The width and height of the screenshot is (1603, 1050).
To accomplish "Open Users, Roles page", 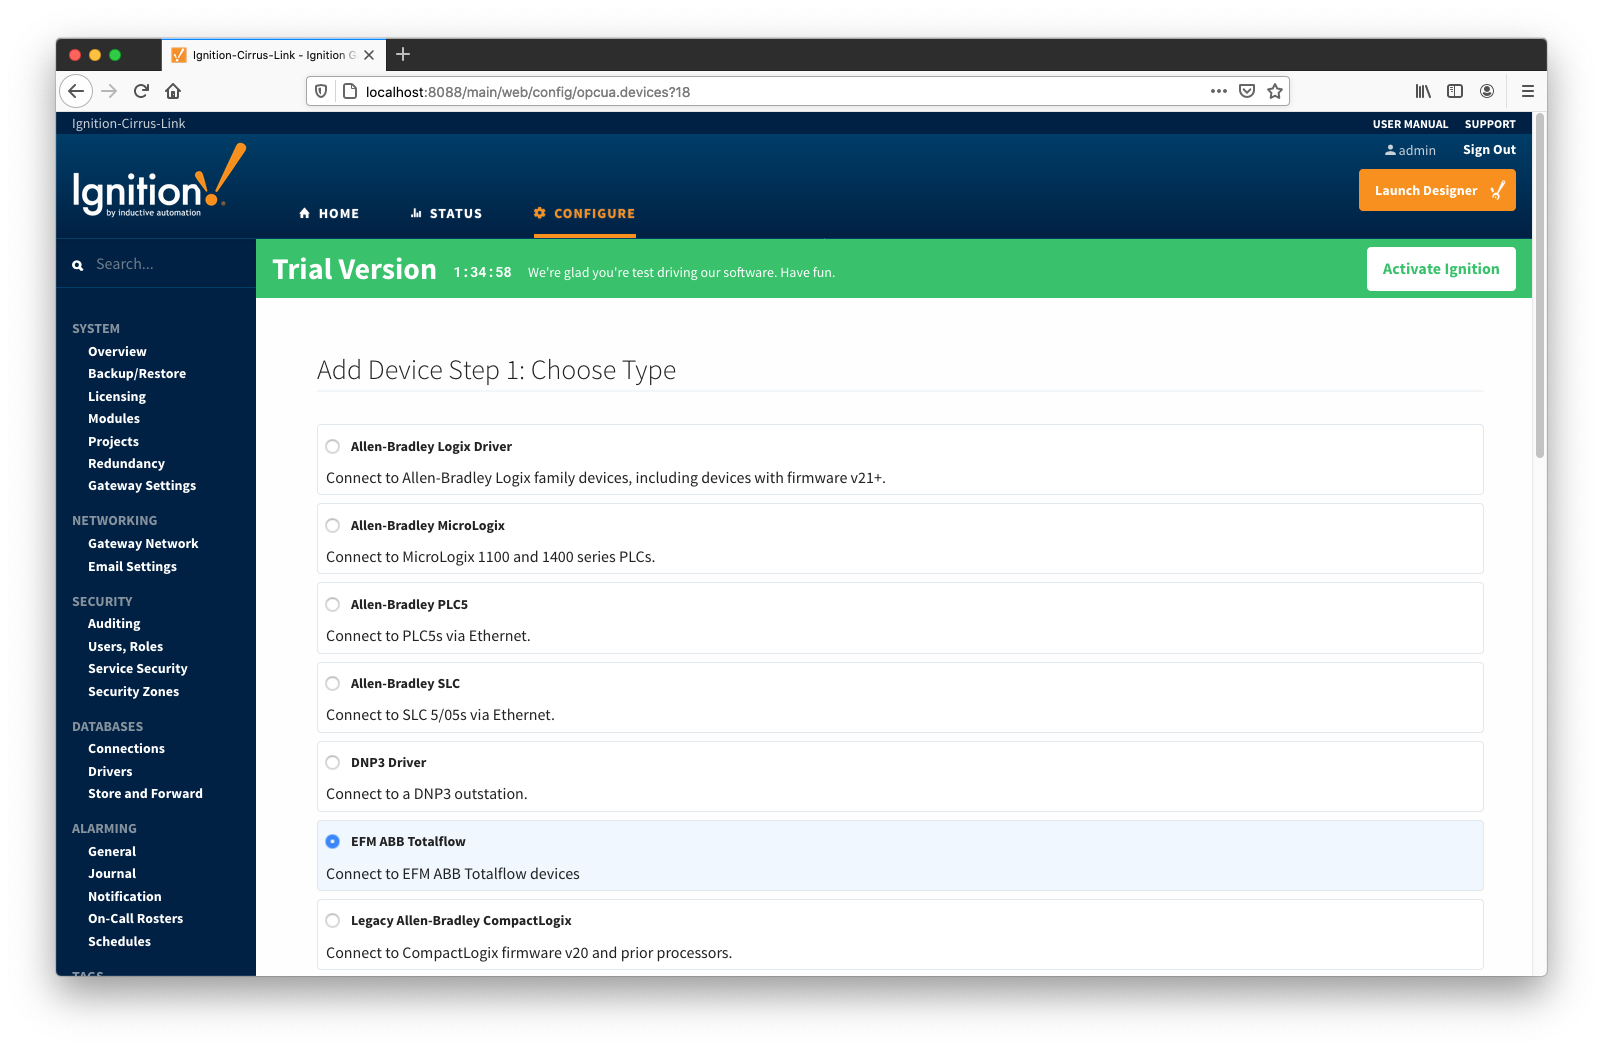I will click(125, 647).
